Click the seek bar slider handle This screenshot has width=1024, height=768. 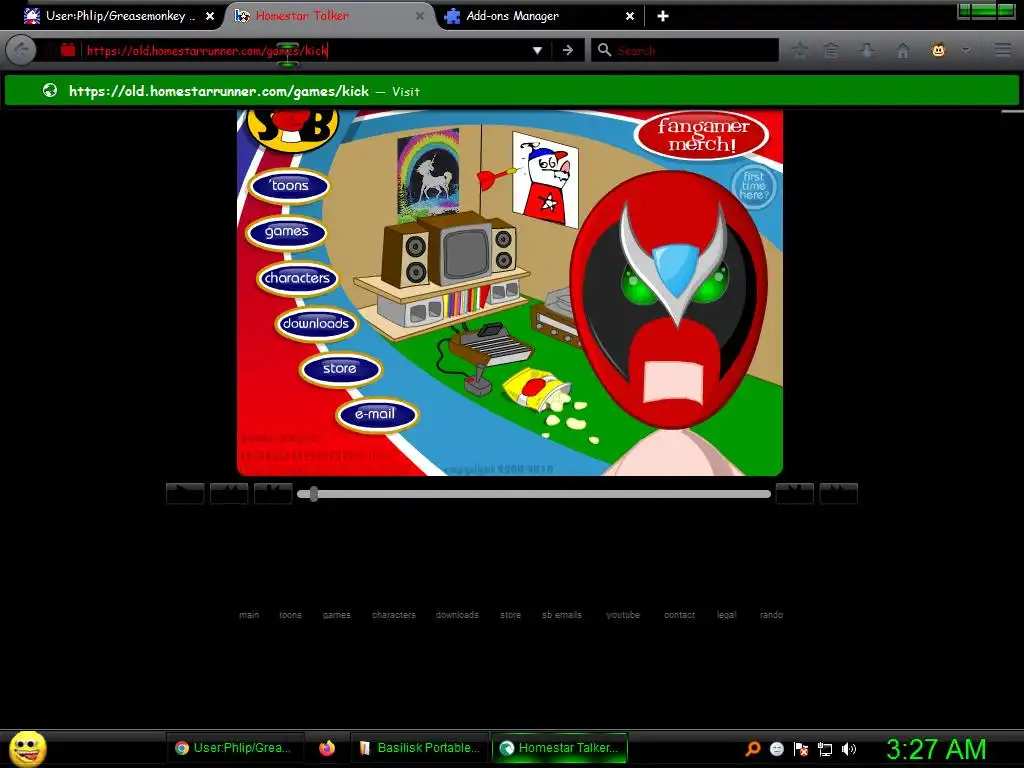[314, 494]
